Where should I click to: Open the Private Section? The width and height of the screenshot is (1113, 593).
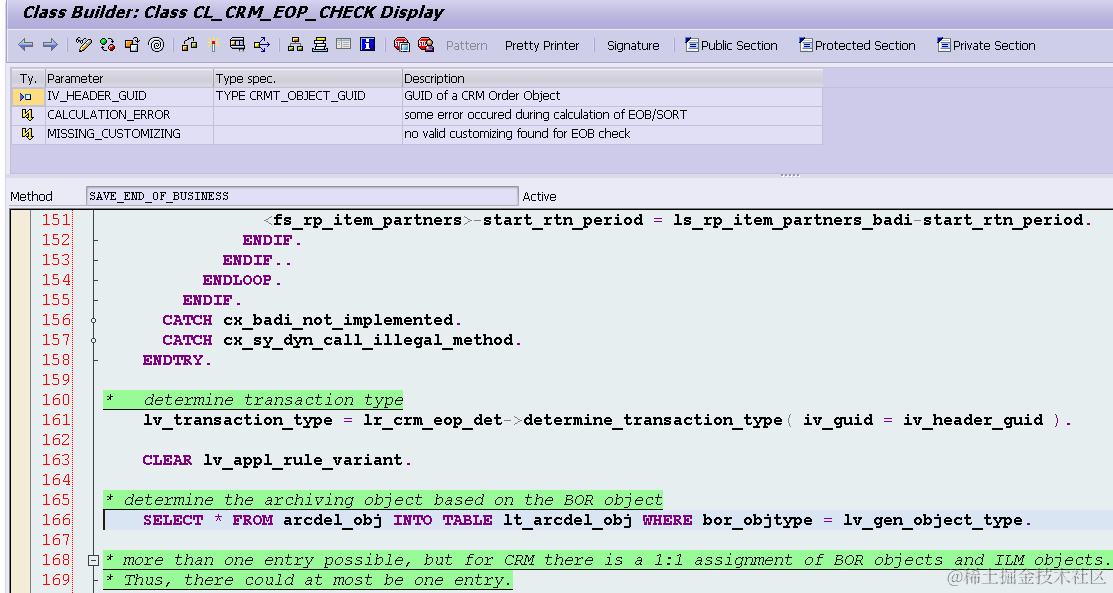tap(986, 45)
